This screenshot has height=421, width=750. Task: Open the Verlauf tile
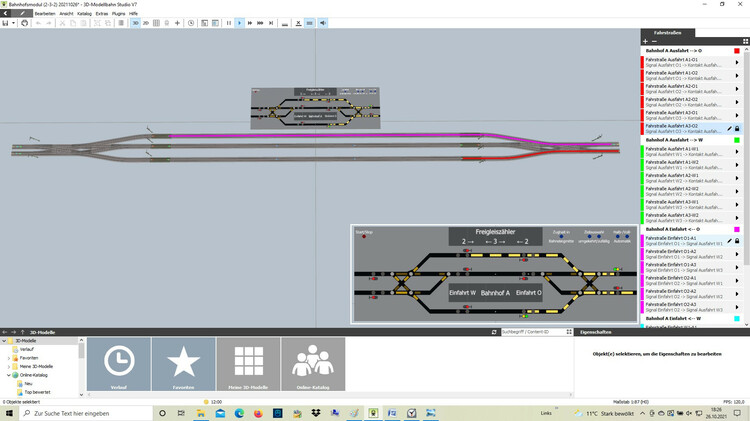tap(118, 364)
